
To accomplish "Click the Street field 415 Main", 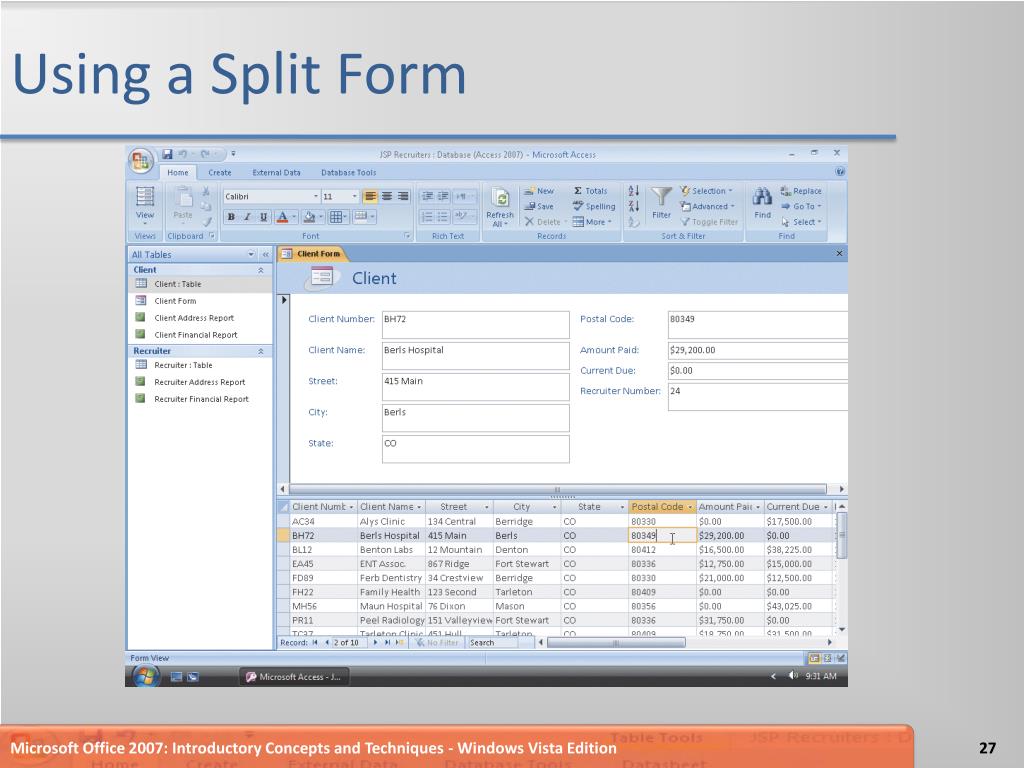I will 475,387.
